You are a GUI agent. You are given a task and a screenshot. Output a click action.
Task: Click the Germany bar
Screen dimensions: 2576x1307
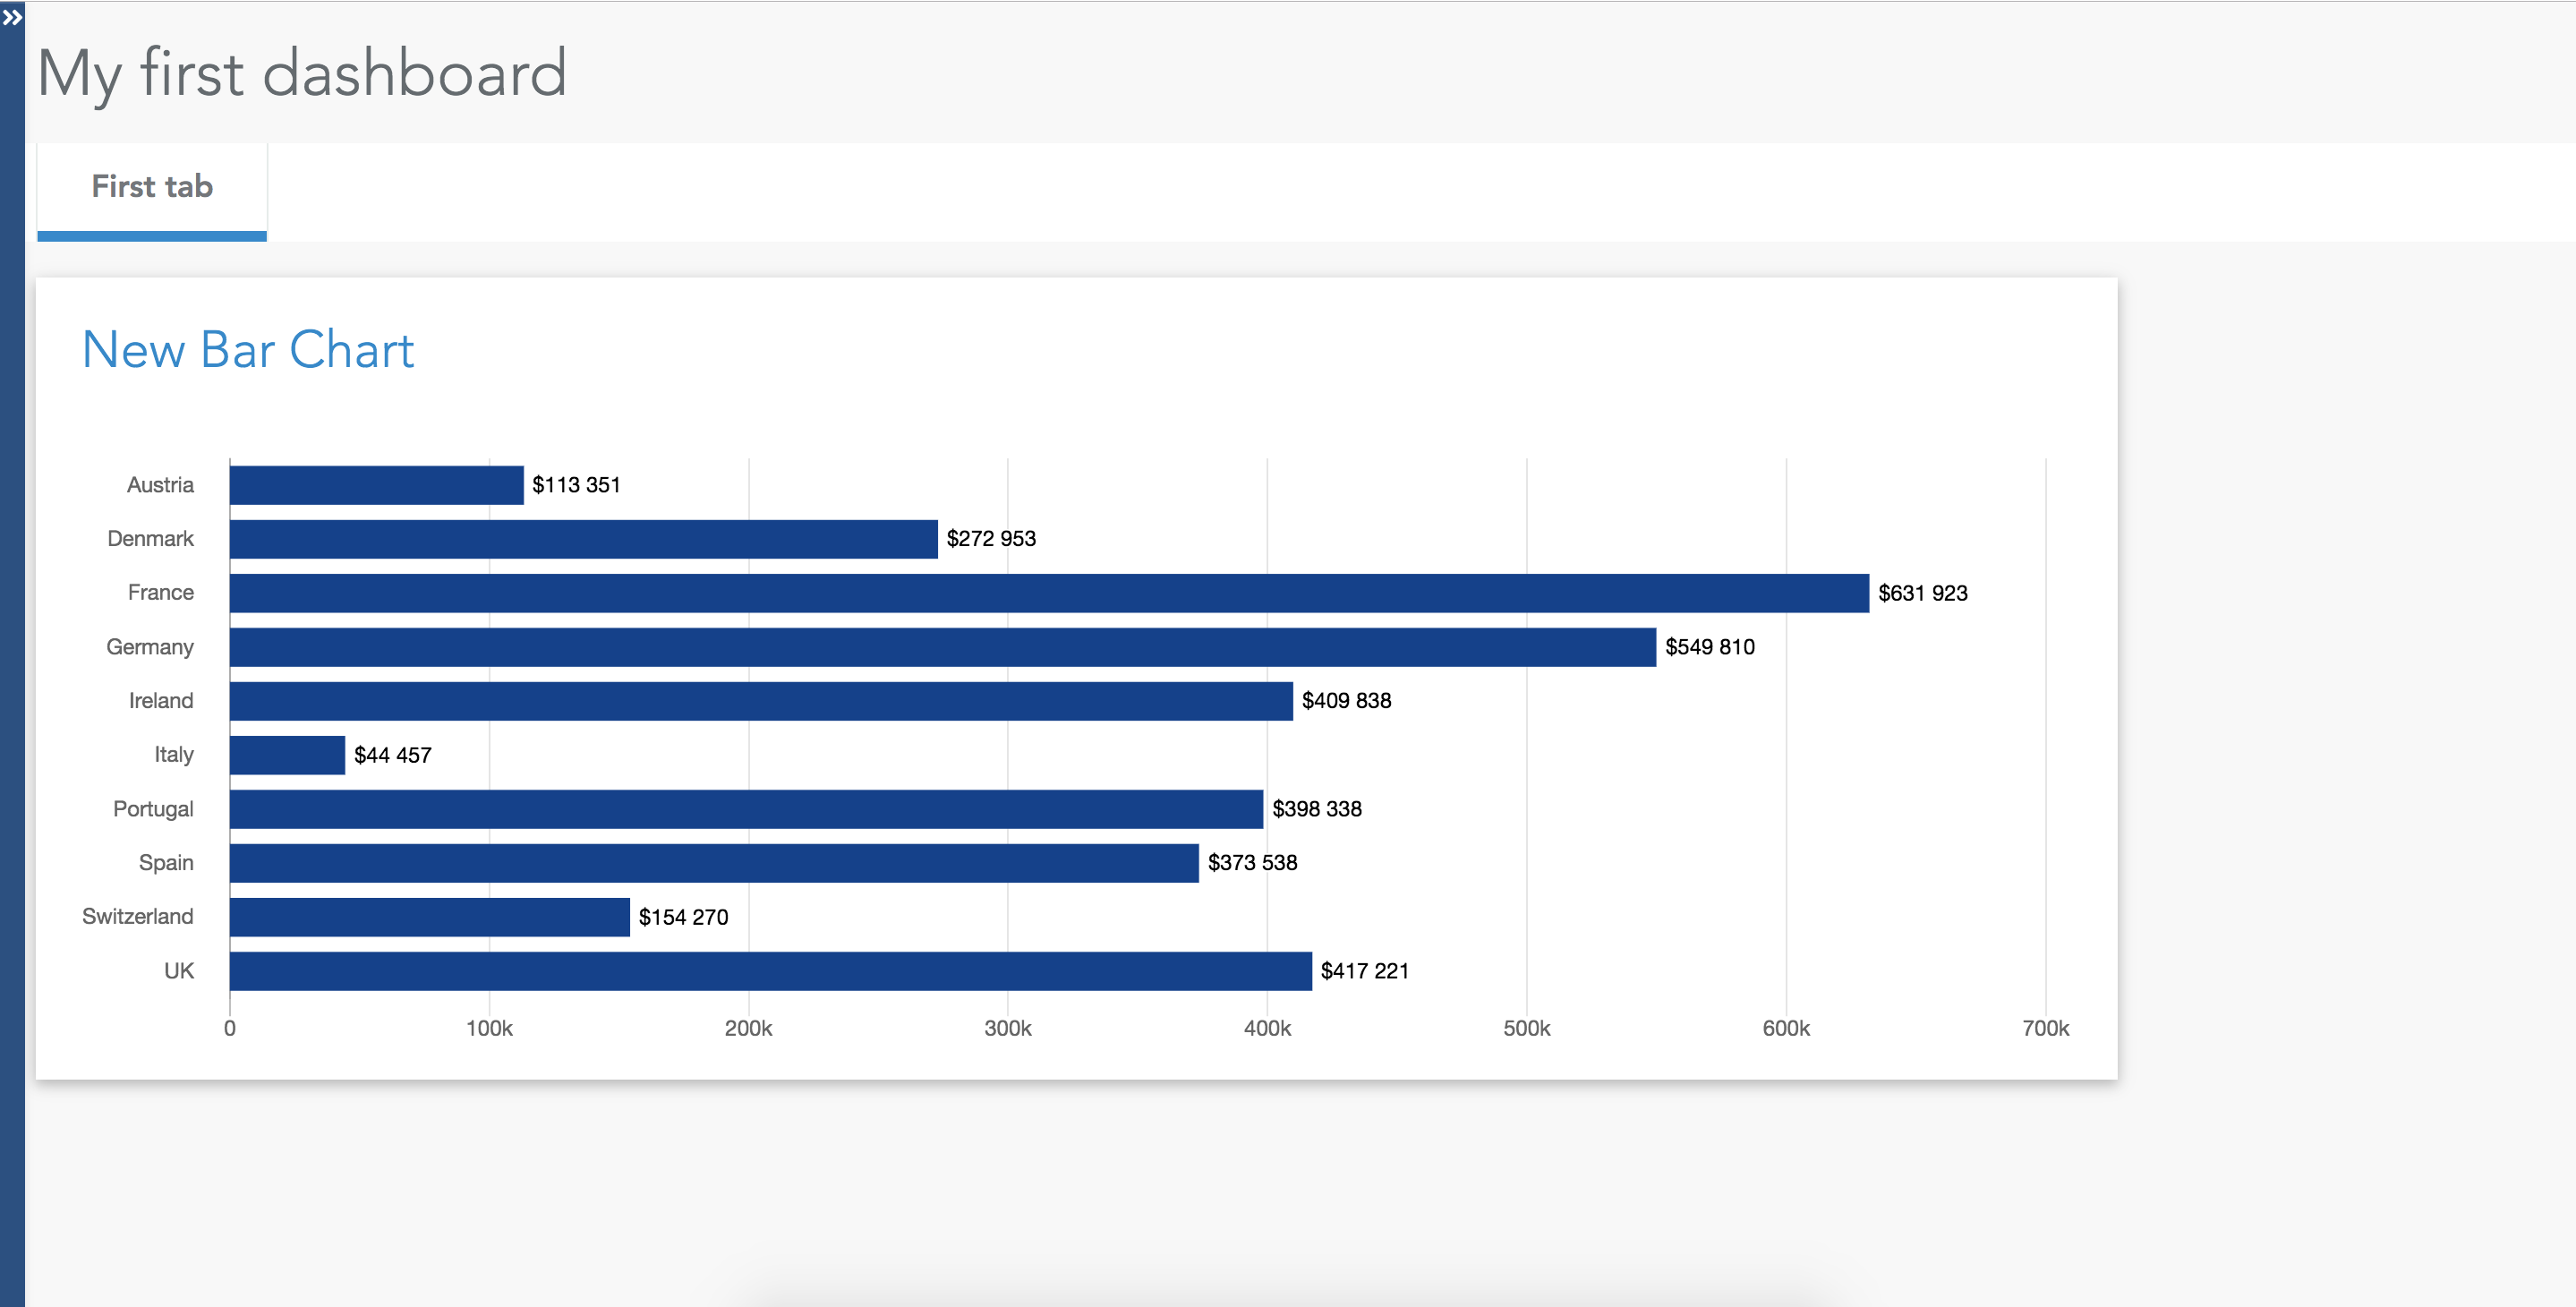click(x=943, y=647)
